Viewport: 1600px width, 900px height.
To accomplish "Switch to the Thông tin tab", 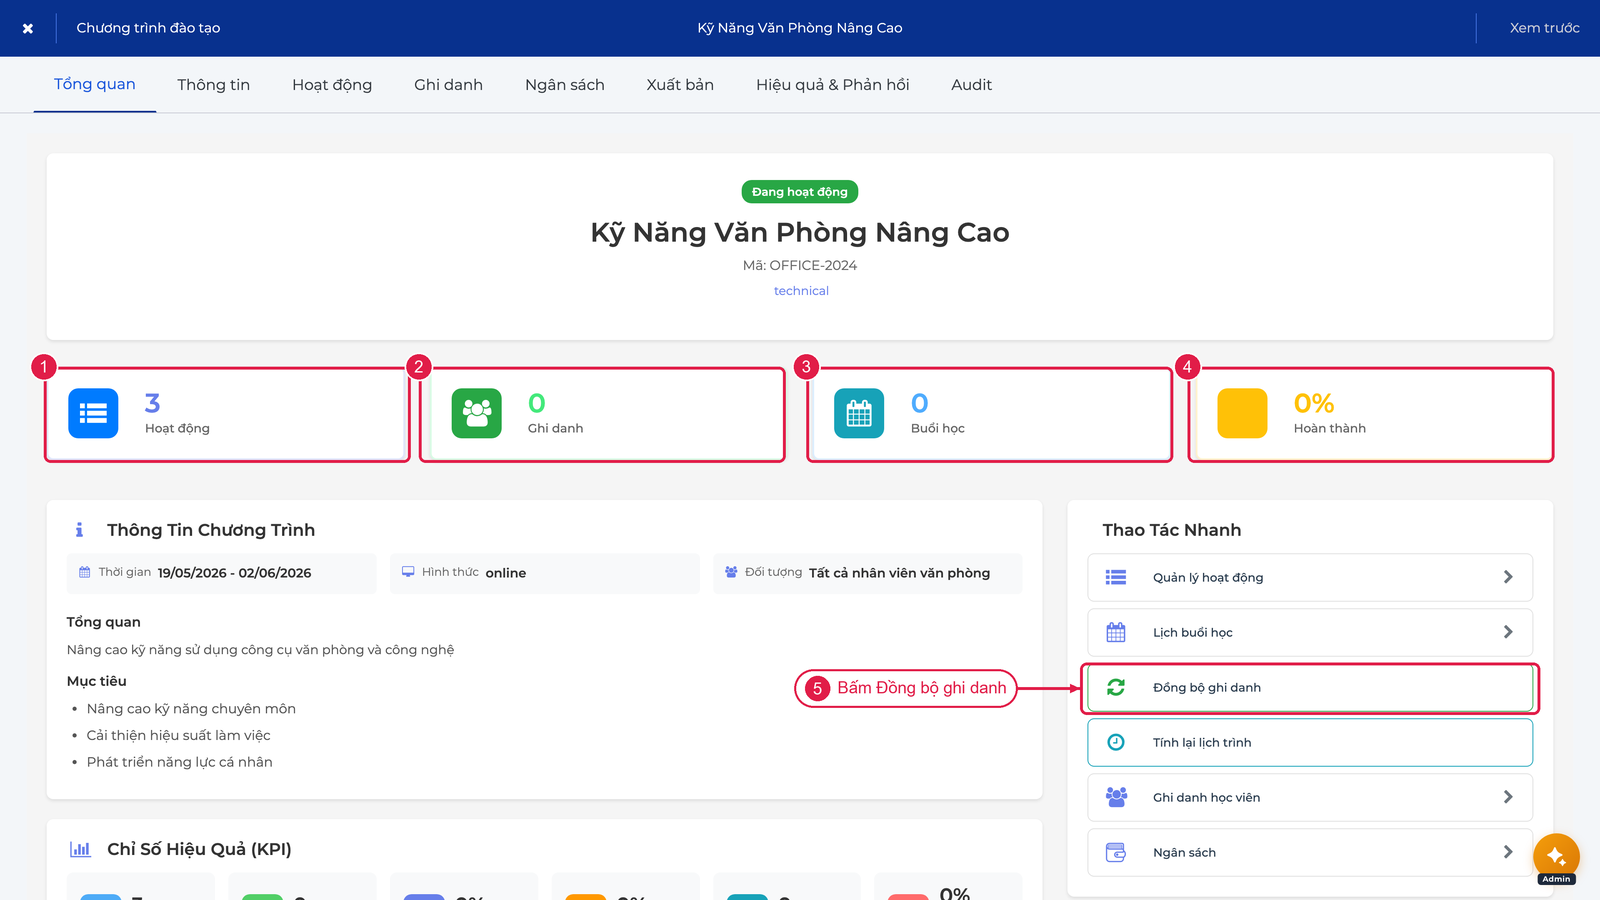I will [214, 84].
